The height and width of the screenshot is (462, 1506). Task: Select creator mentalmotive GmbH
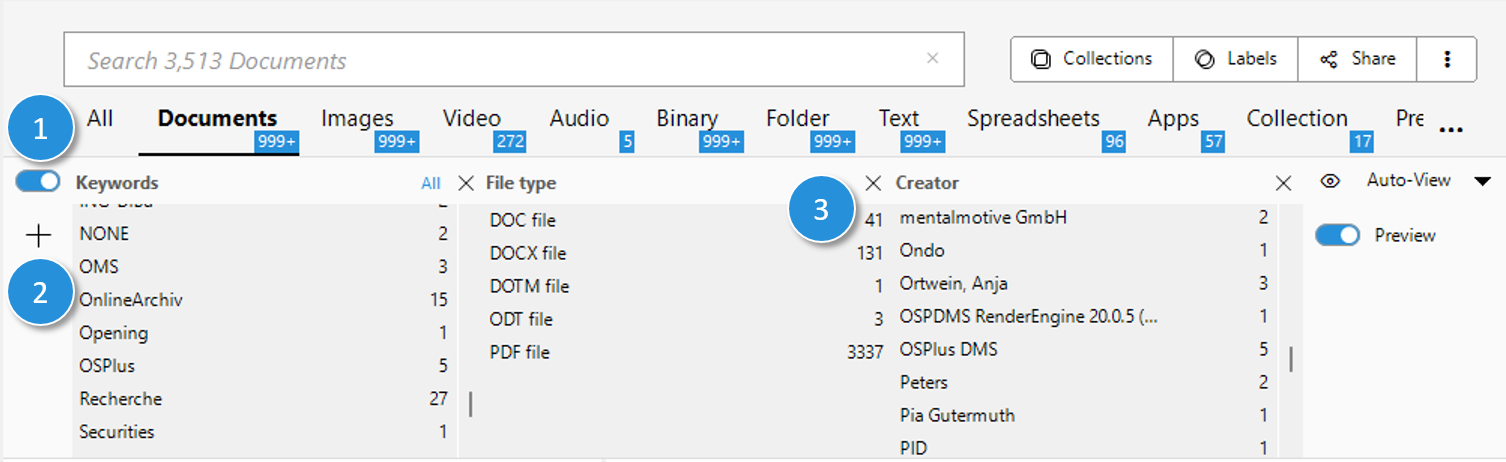tap(1084, 217)
